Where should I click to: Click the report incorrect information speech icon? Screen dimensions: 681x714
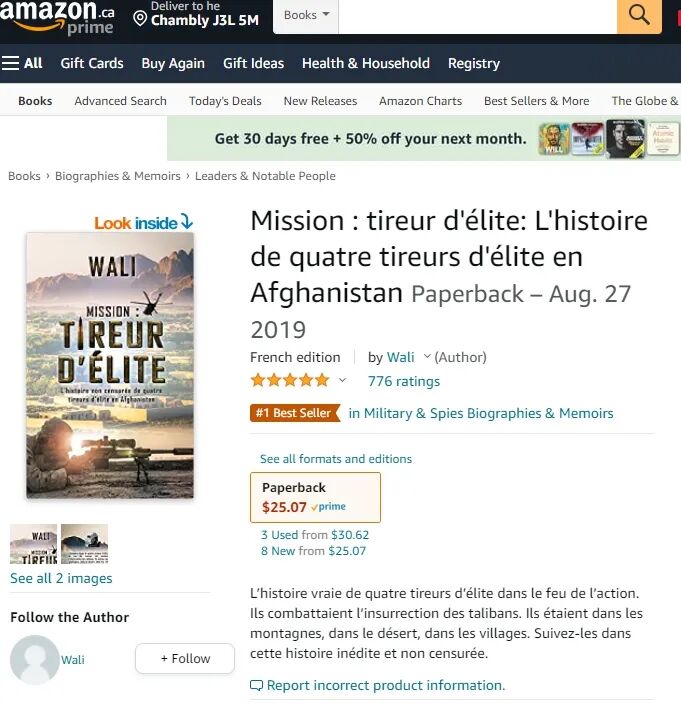(256, 685)
